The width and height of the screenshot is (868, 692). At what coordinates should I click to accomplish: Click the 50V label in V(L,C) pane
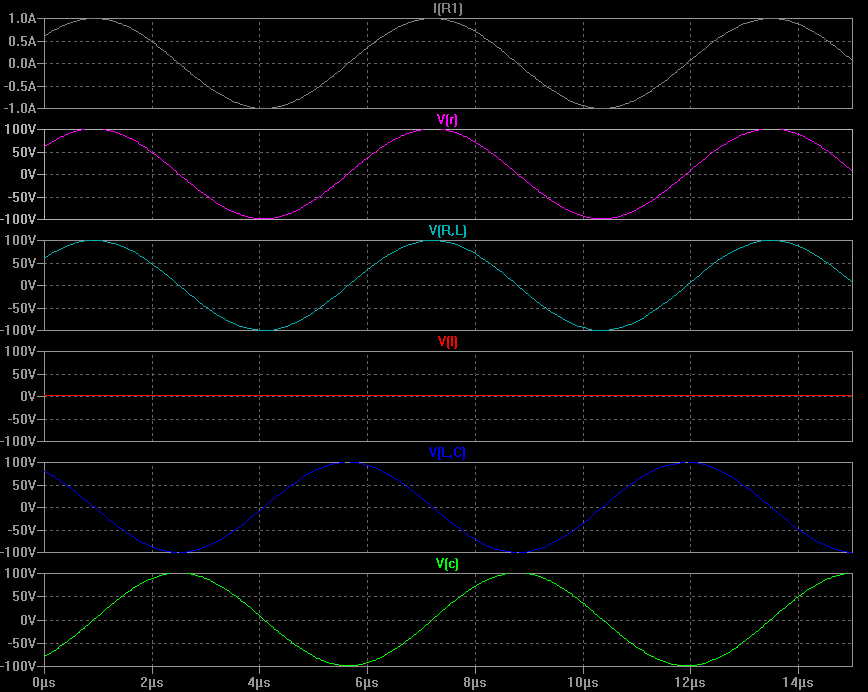coord(24,486)
